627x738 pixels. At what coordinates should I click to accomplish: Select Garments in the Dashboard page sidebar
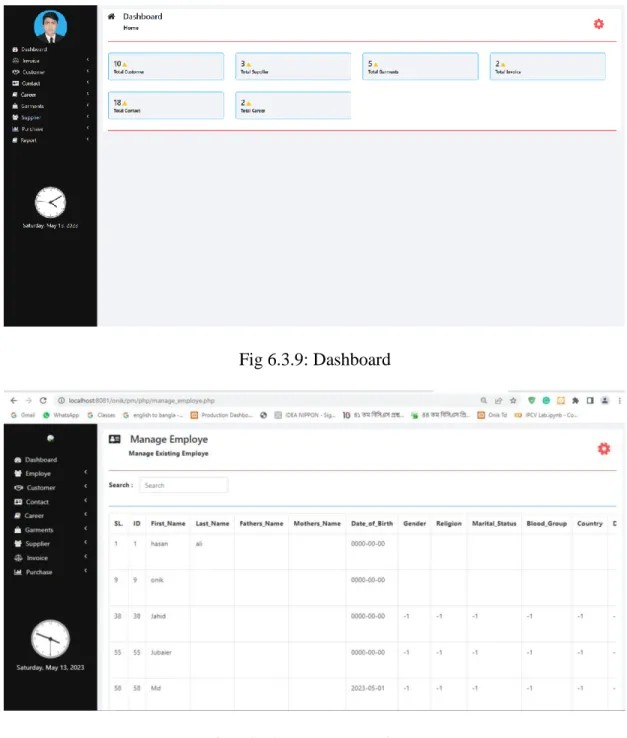click(32, 106)
